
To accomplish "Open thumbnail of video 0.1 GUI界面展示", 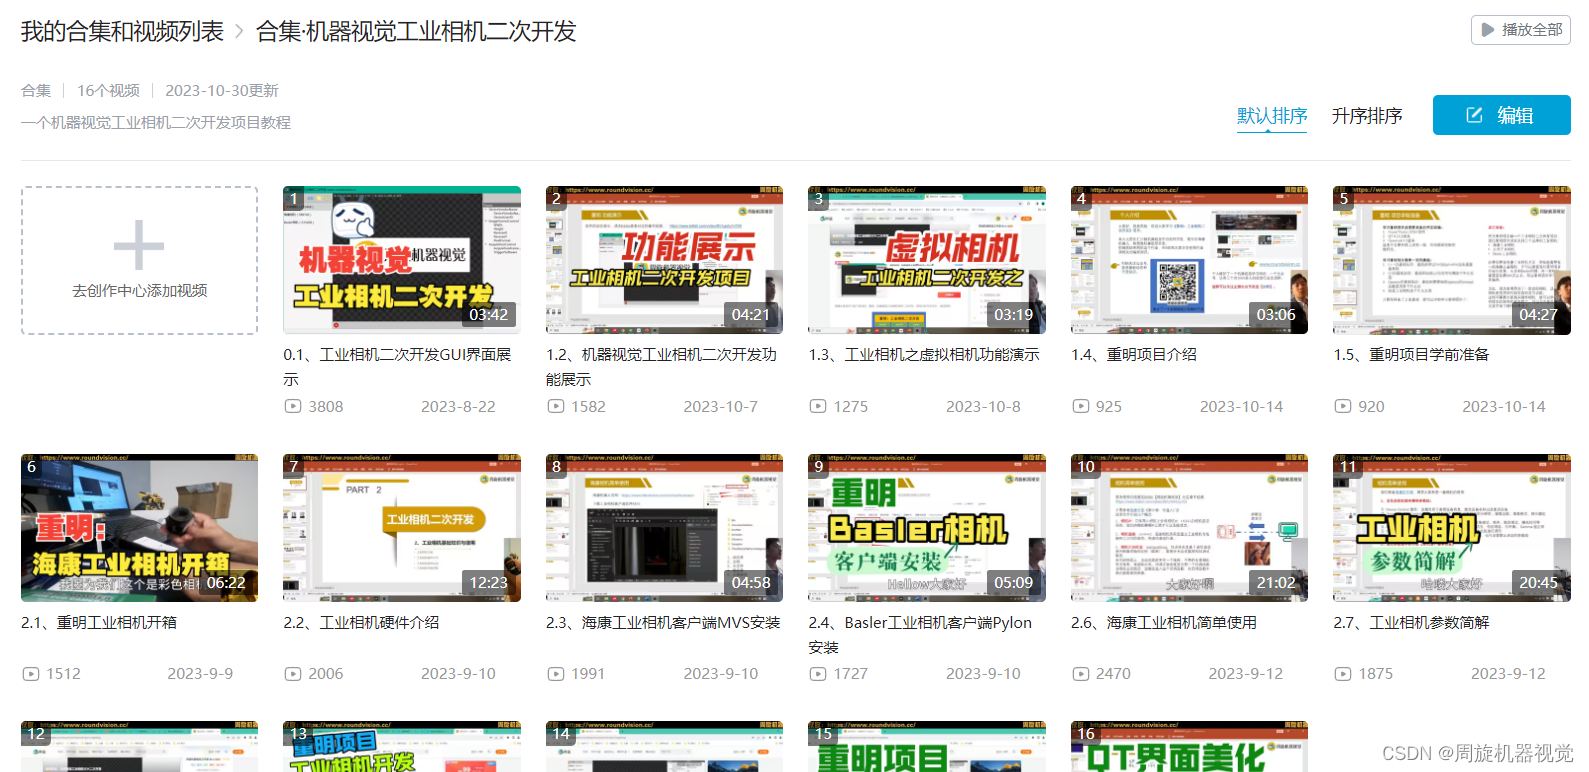I will point(402,260).
